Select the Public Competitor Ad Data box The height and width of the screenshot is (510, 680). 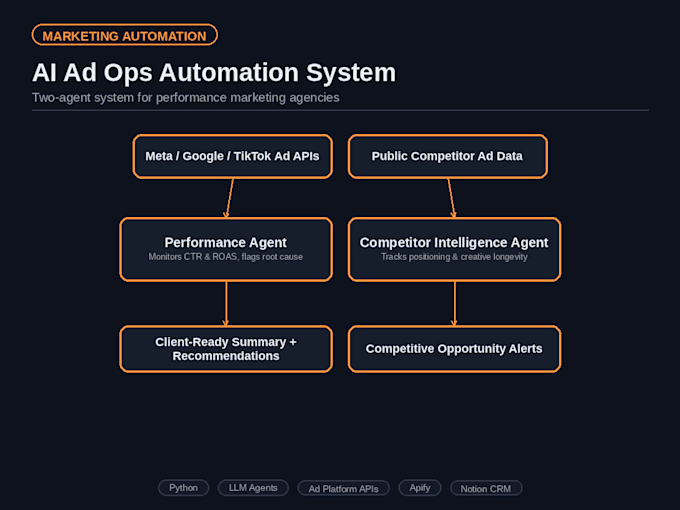tap(448, 156)
